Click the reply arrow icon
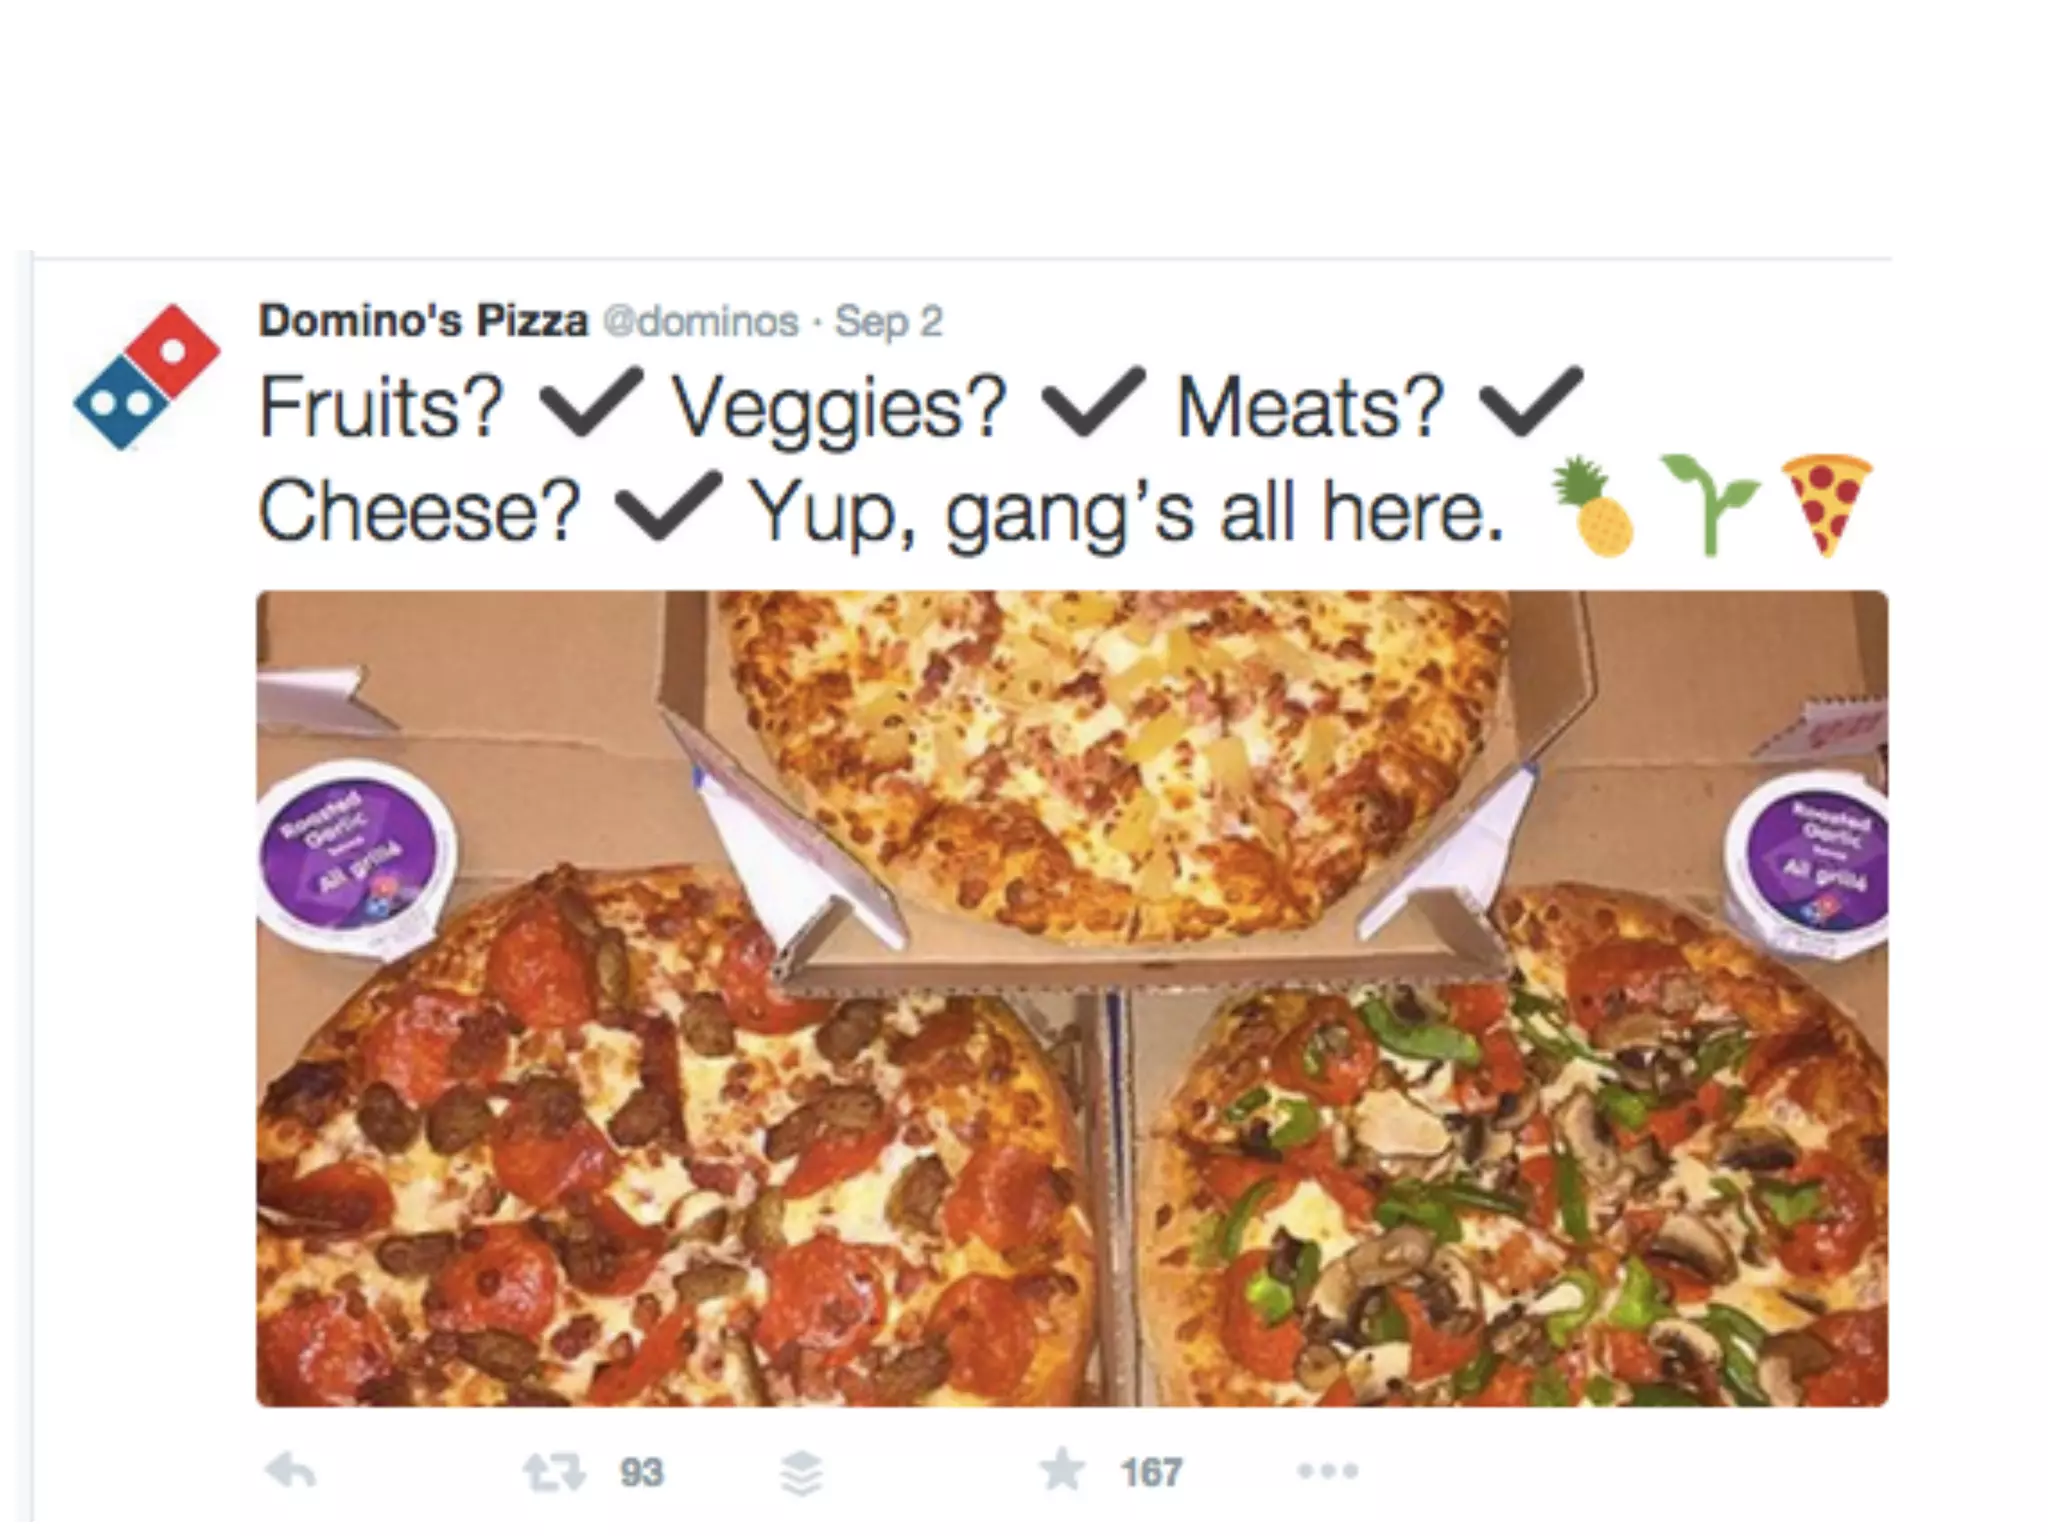2048x1536 pixels. [x=291, y=1471]
